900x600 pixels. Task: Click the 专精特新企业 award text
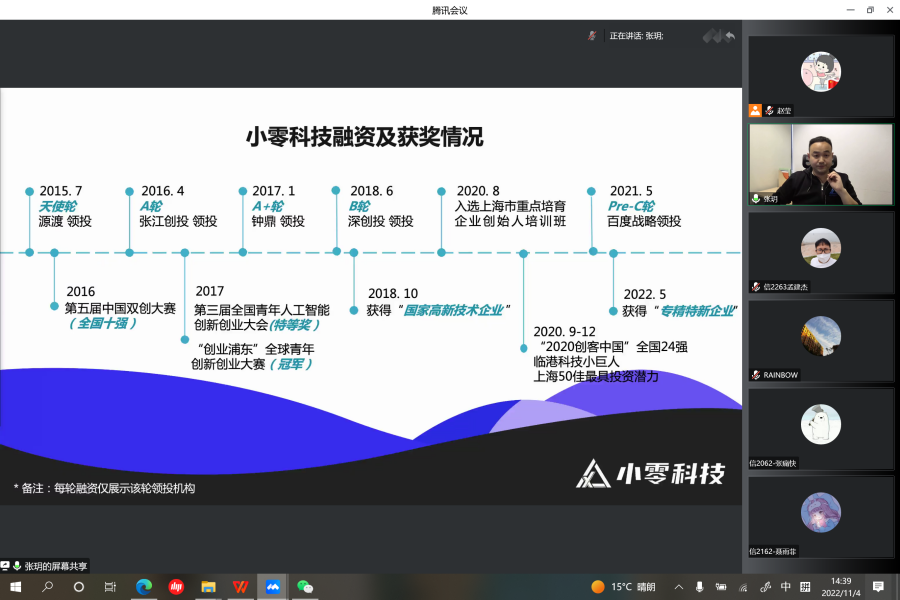click(x=697, y=311)
